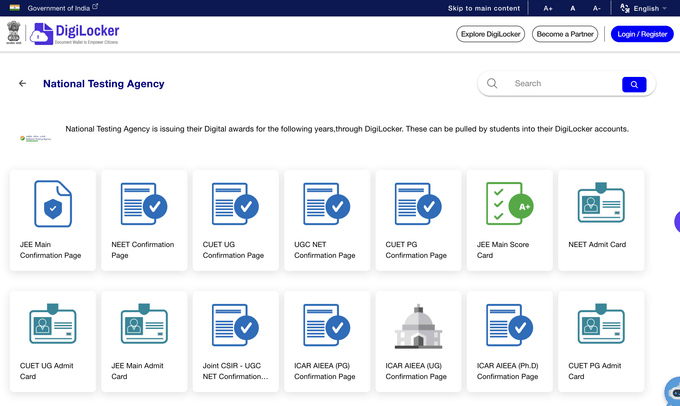The image size is (680, 406).
Task: Click the blue search magnifier button
Action: click(634, 85)
